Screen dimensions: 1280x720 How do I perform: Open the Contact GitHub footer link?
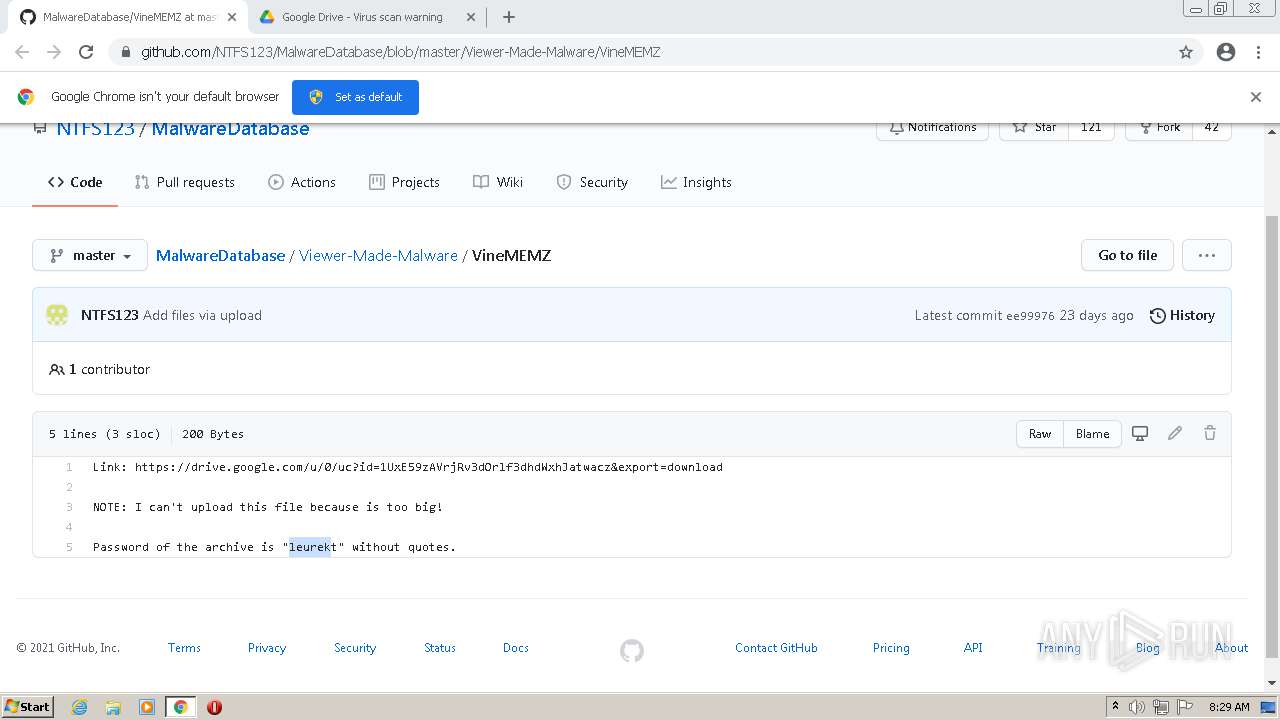coord(776,648)
